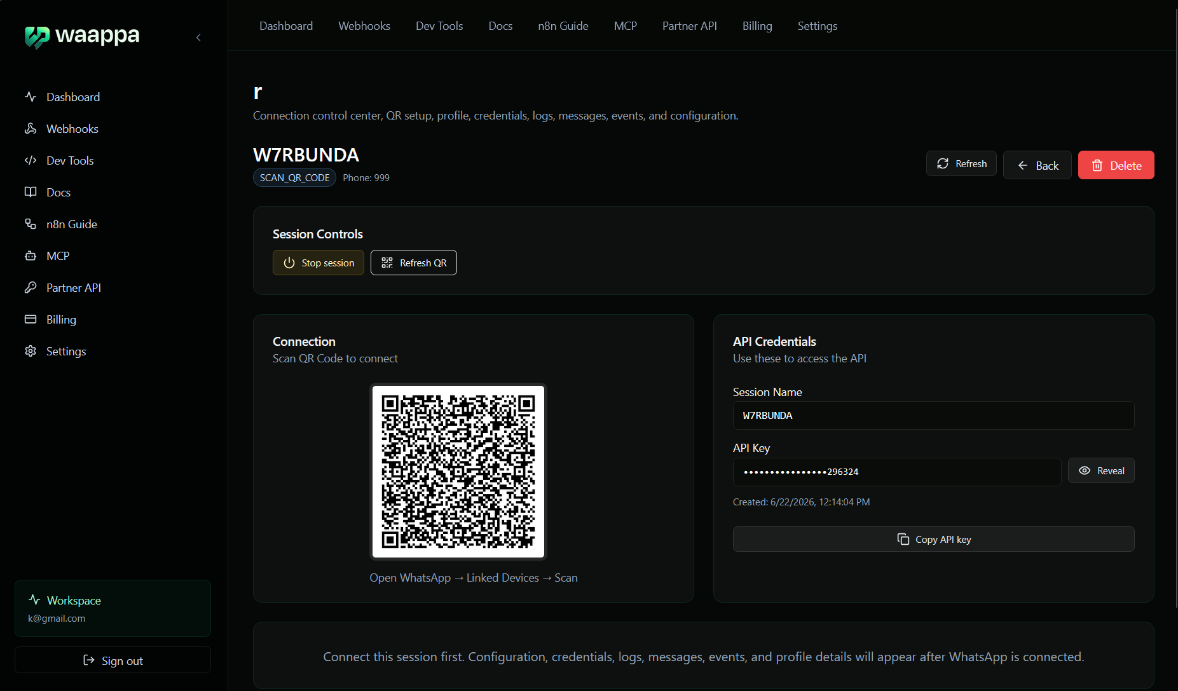Viewport: 1178px width, 691px height.
Task: Switch to the MCP top tab
Action: [625, 26]
